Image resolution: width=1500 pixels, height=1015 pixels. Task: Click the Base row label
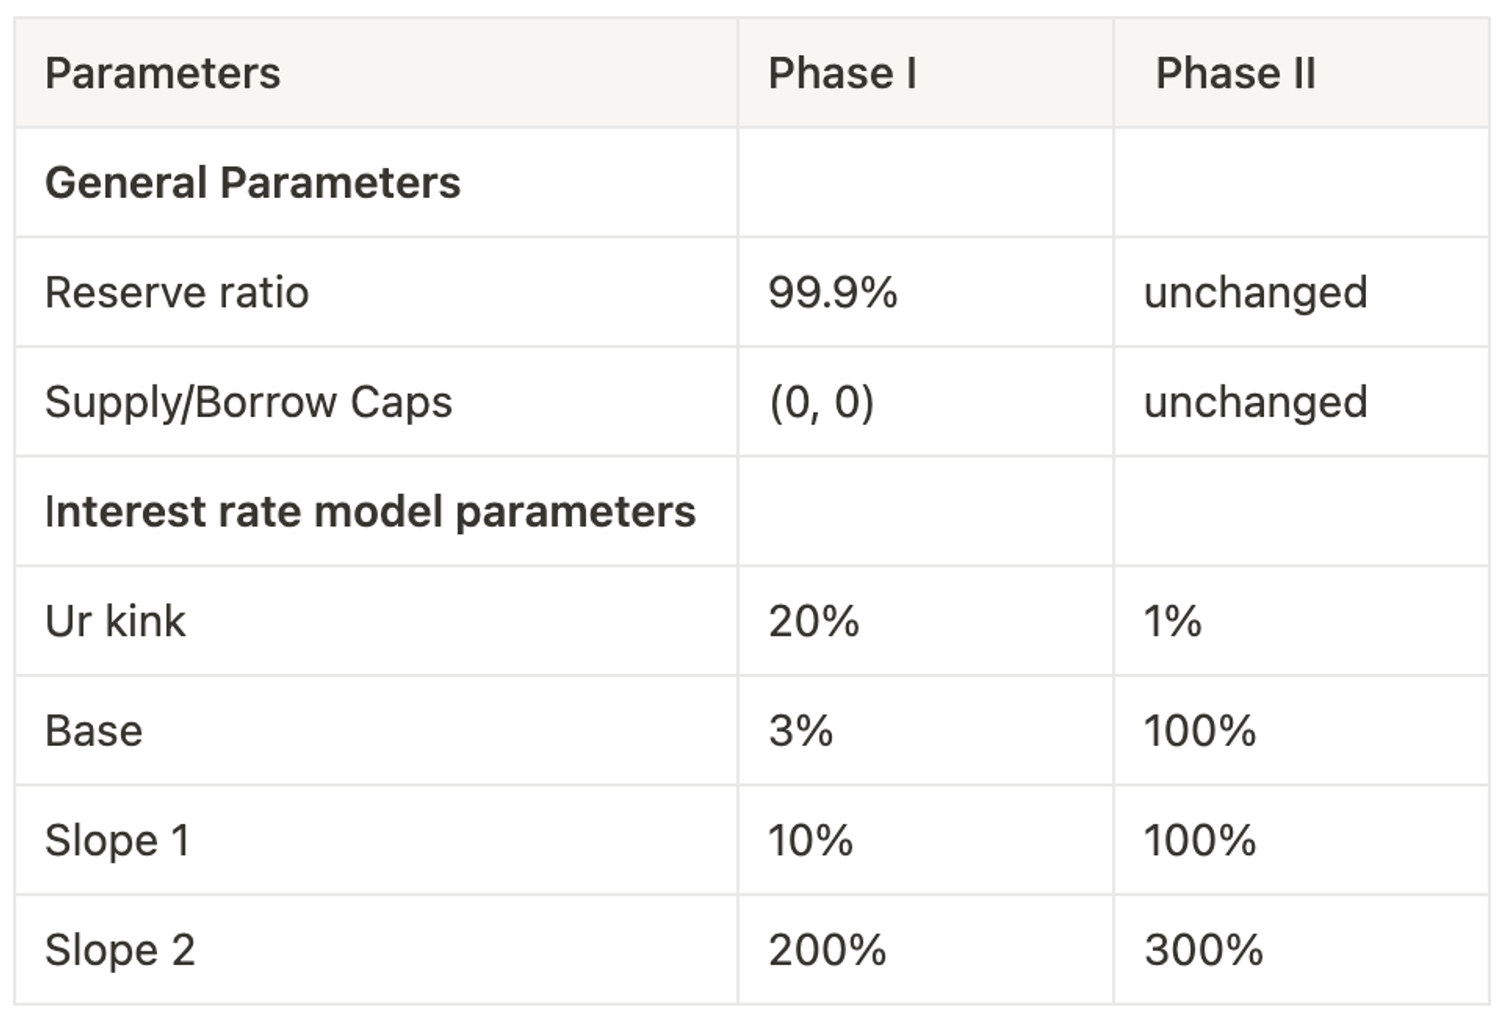tap(94, 731)
